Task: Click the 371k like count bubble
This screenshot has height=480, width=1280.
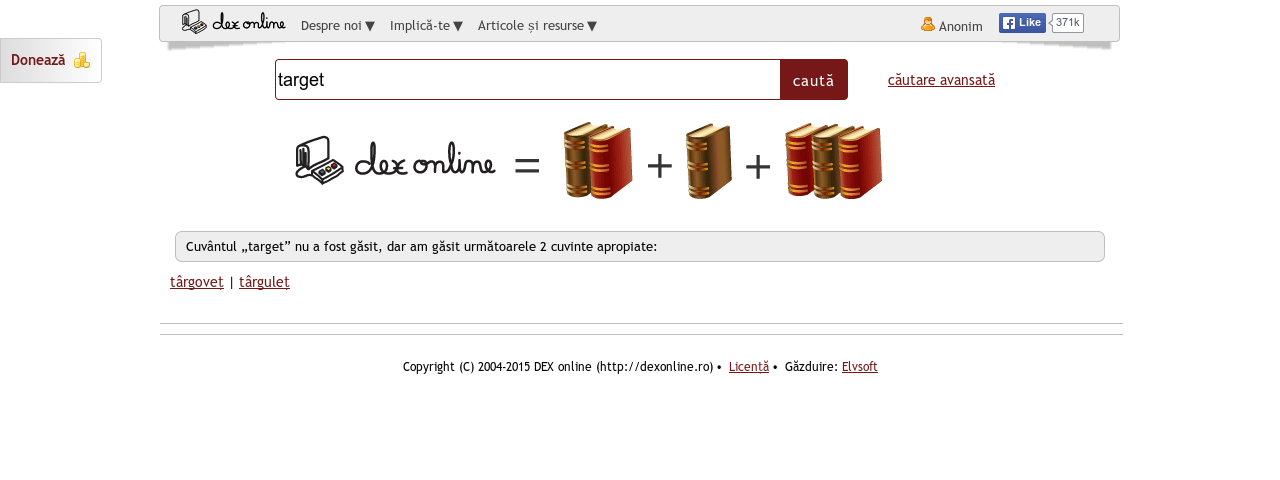Action: (x=1067, y=23)
